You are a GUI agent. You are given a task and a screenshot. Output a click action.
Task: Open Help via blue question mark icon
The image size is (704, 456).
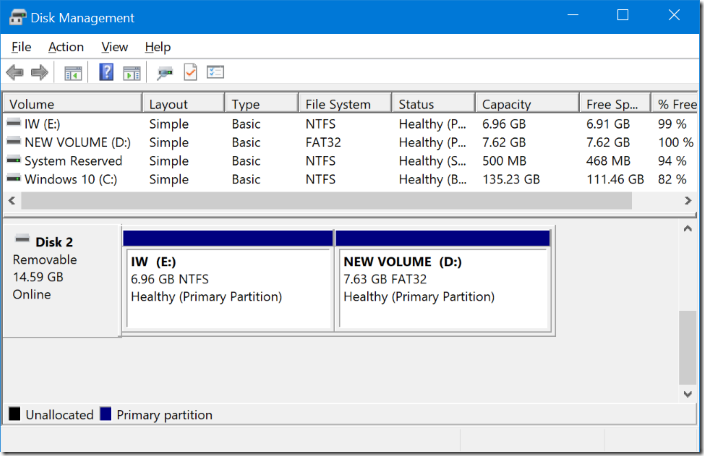(x=106, y=72)
